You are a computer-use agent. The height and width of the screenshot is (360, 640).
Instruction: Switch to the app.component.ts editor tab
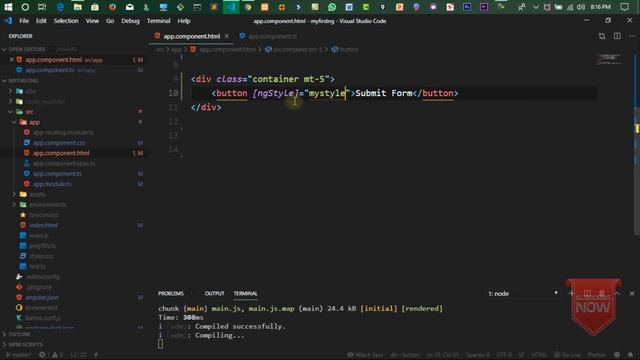(x=269, y=36)
